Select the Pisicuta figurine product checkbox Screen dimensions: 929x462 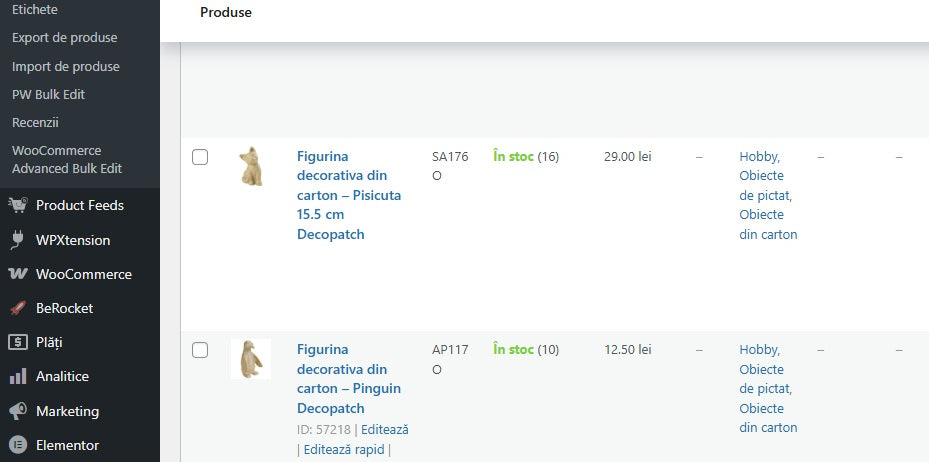pos(200,157)
